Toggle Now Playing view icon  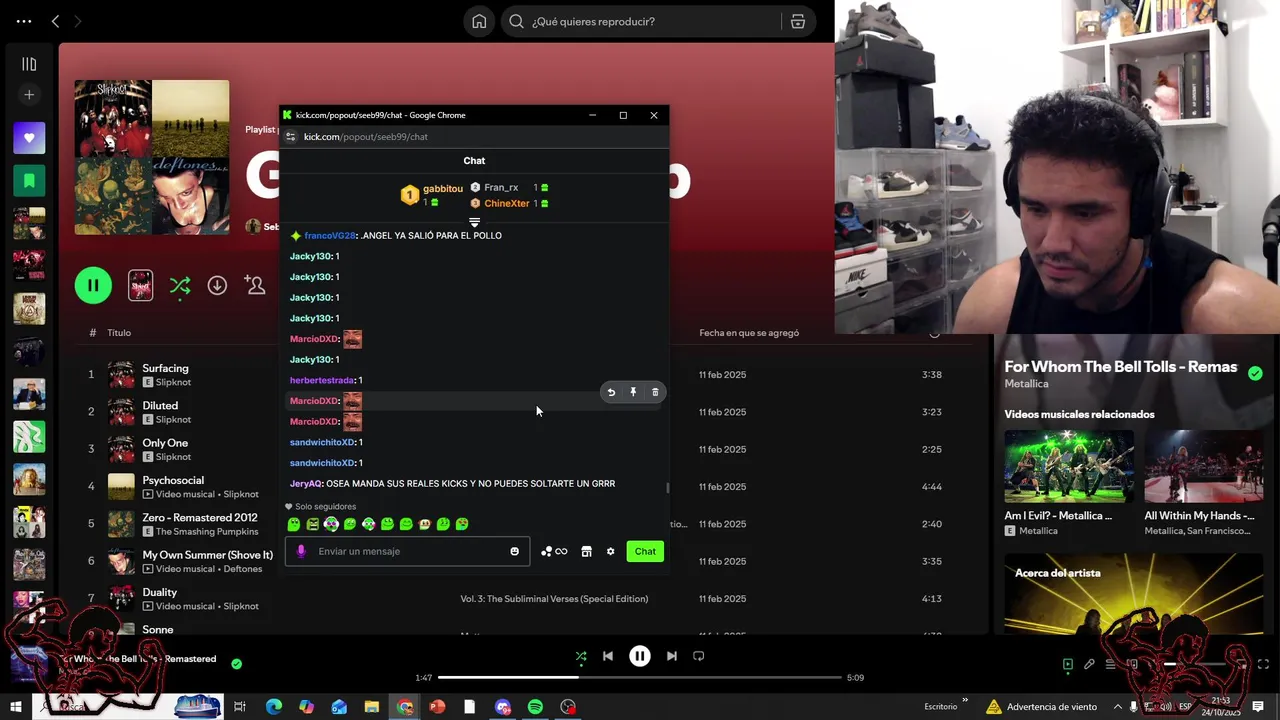(x=1068, y=664)
